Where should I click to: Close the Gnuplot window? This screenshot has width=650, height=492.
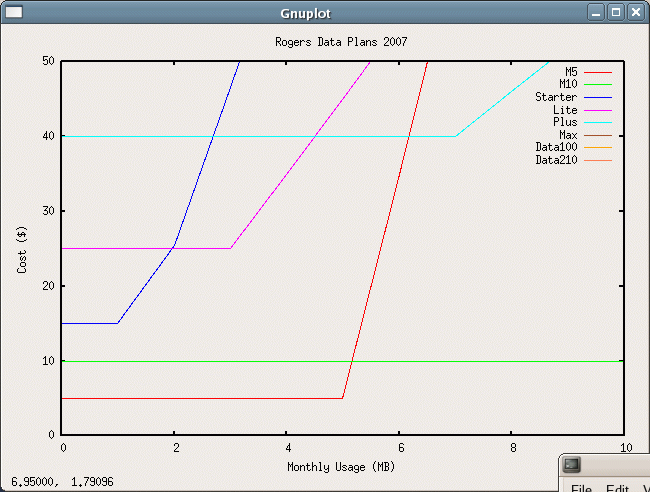click(x=636, y=12)
